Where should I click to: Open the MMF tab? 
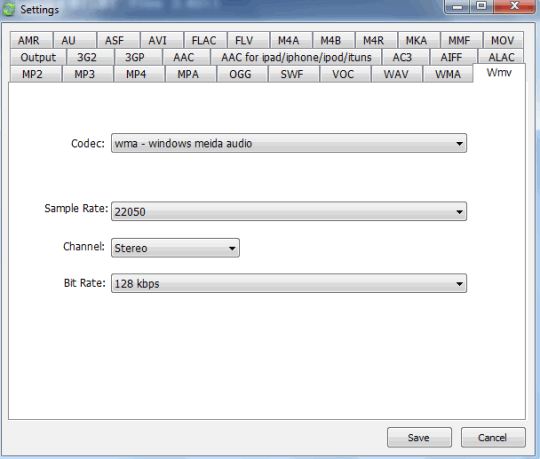[461, 40]
